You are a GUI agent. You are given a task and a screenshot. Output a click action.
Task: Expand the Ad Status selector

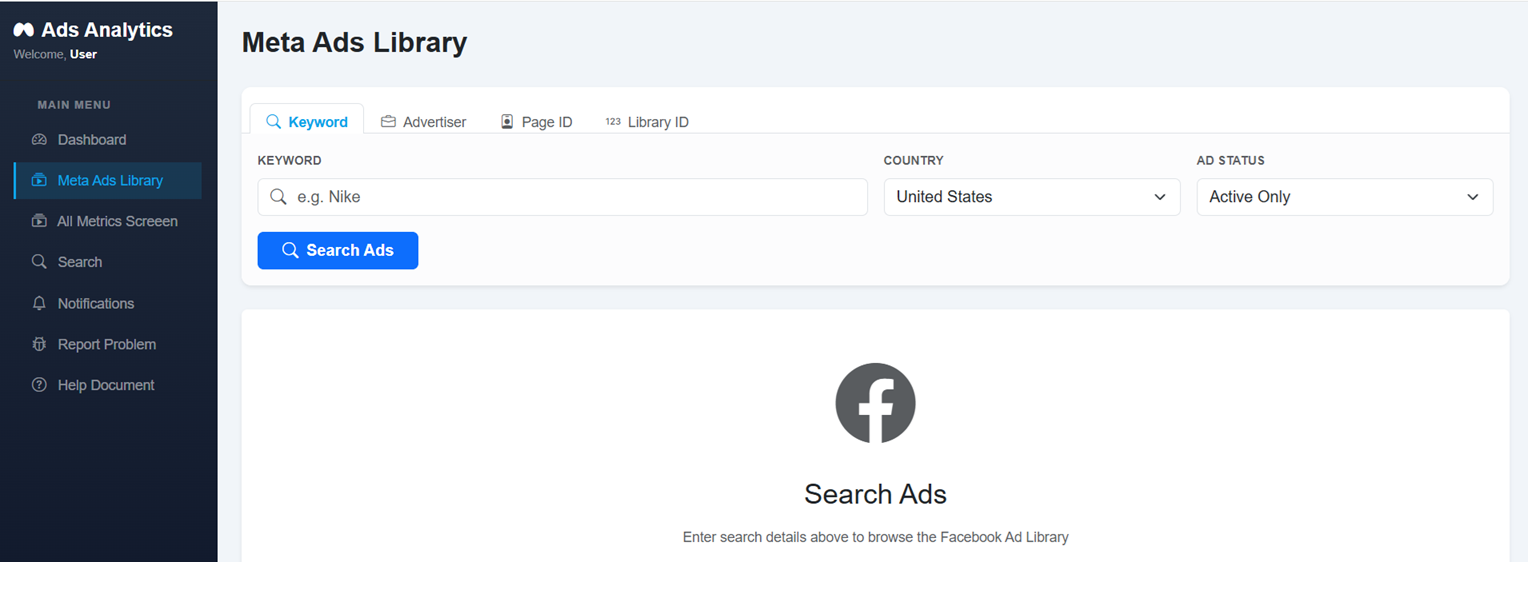coord(1344,197)
